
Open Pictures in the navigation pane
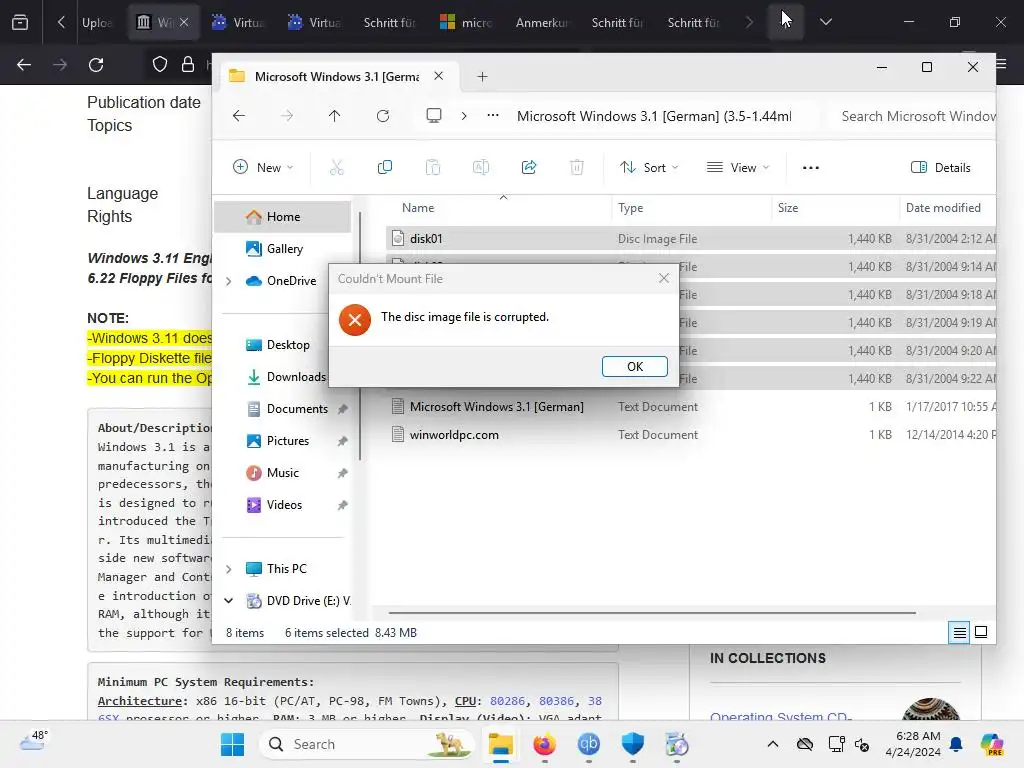point(287,441)
